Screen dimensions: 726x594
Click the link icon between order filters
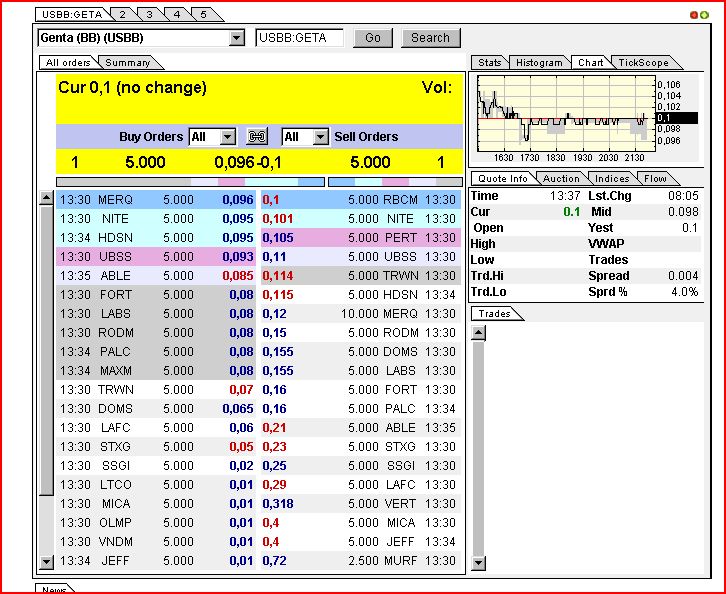258,136
